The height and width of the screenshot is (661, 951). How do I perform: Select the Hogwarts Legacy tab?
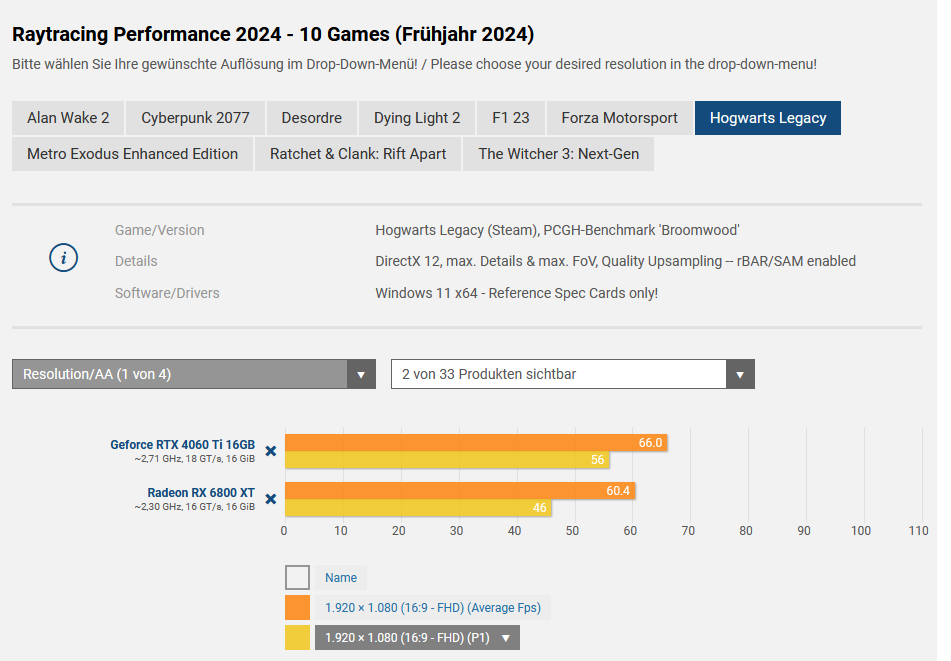coord(768,118)
